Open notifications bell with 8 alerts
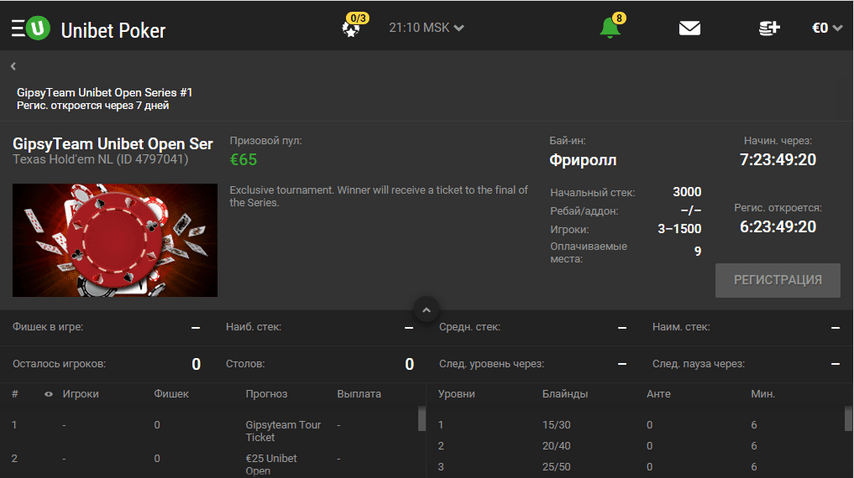The height and width of the screenshot is (478, 854). coord(612,26)
